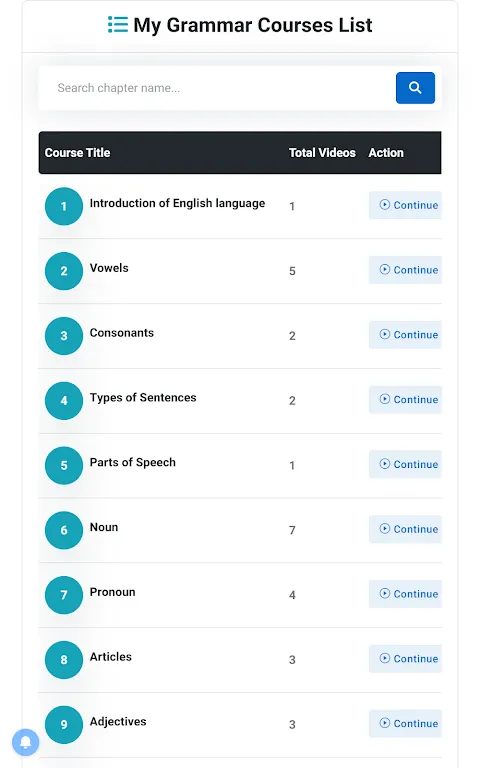This screenshot has width=480, height=768.
Task: Select the Vowels course title
Action: click(x=109, y=268)
